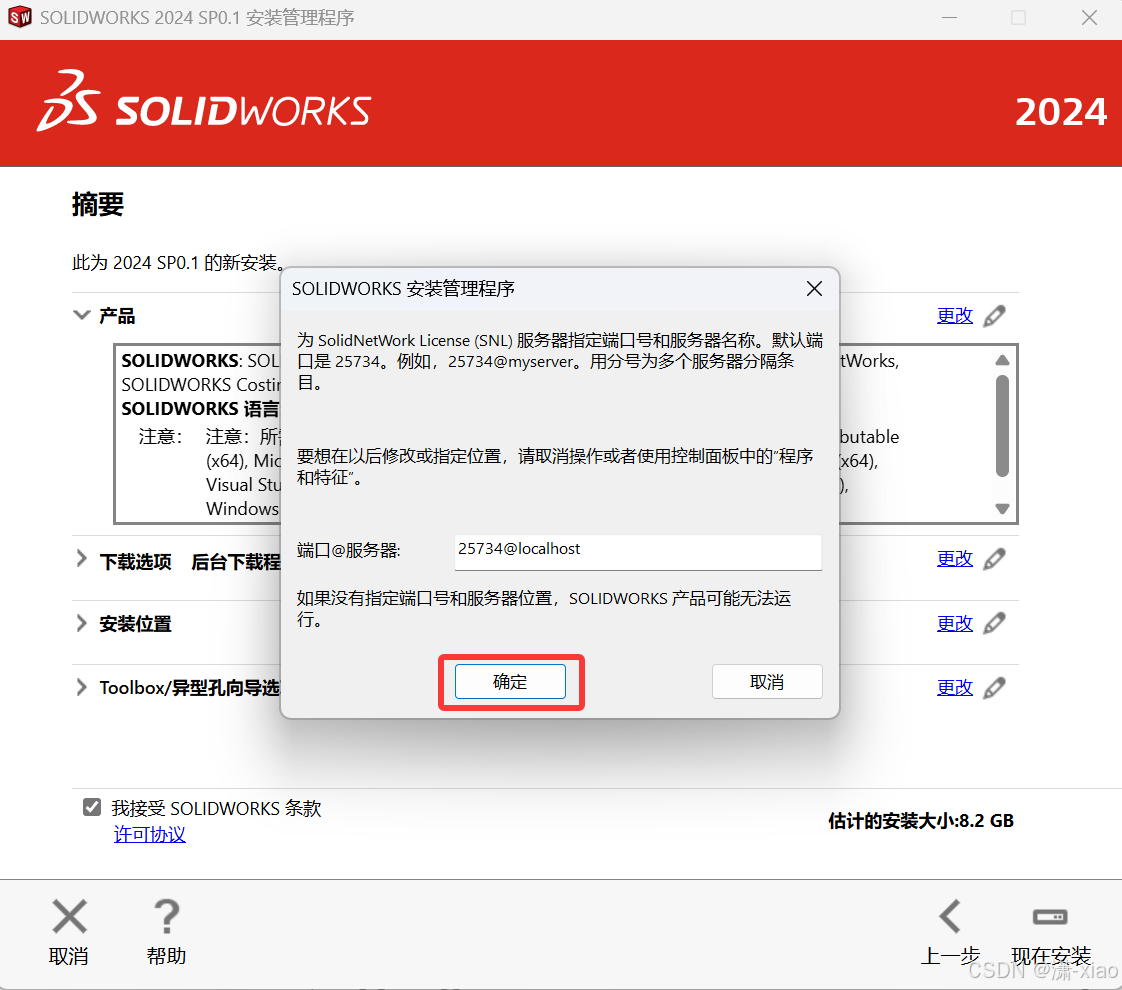Collapse the 产品 section chevron
The height and width of the screenshot is (990, 1122).
click(x=82, y=315)
